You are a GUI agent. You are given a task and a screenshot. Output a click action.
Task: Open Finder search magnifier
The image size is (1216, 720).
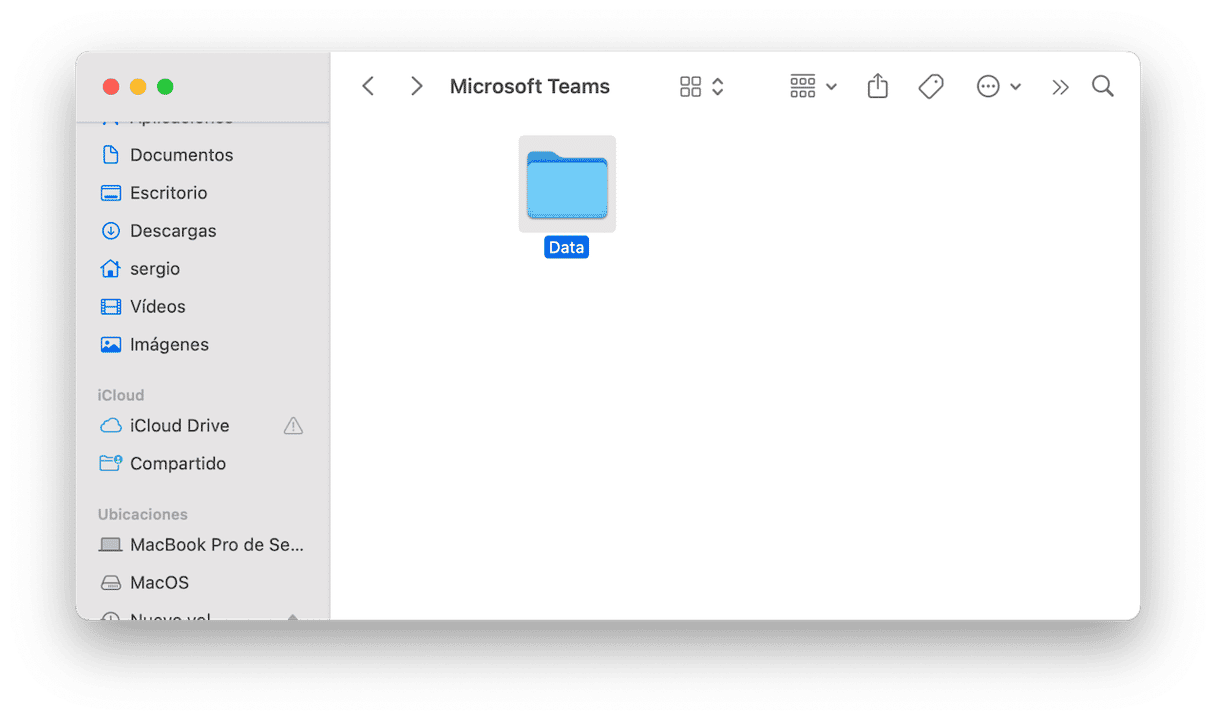click(1103, 86)
